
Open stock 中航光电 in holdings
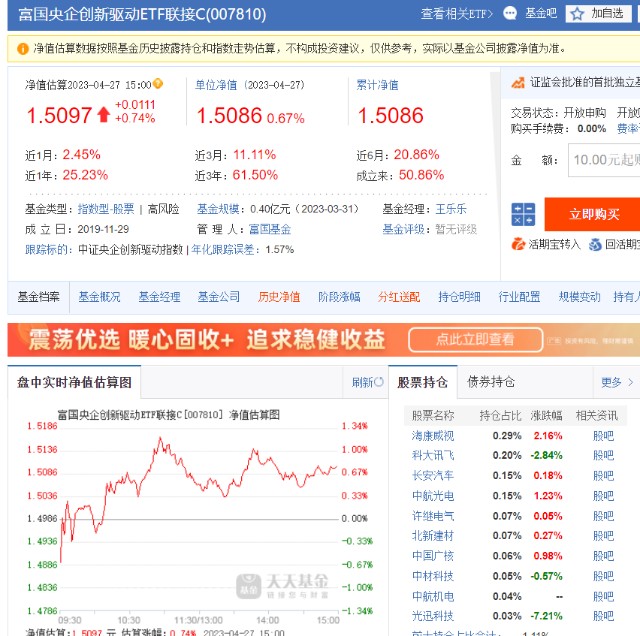(433, 496)
